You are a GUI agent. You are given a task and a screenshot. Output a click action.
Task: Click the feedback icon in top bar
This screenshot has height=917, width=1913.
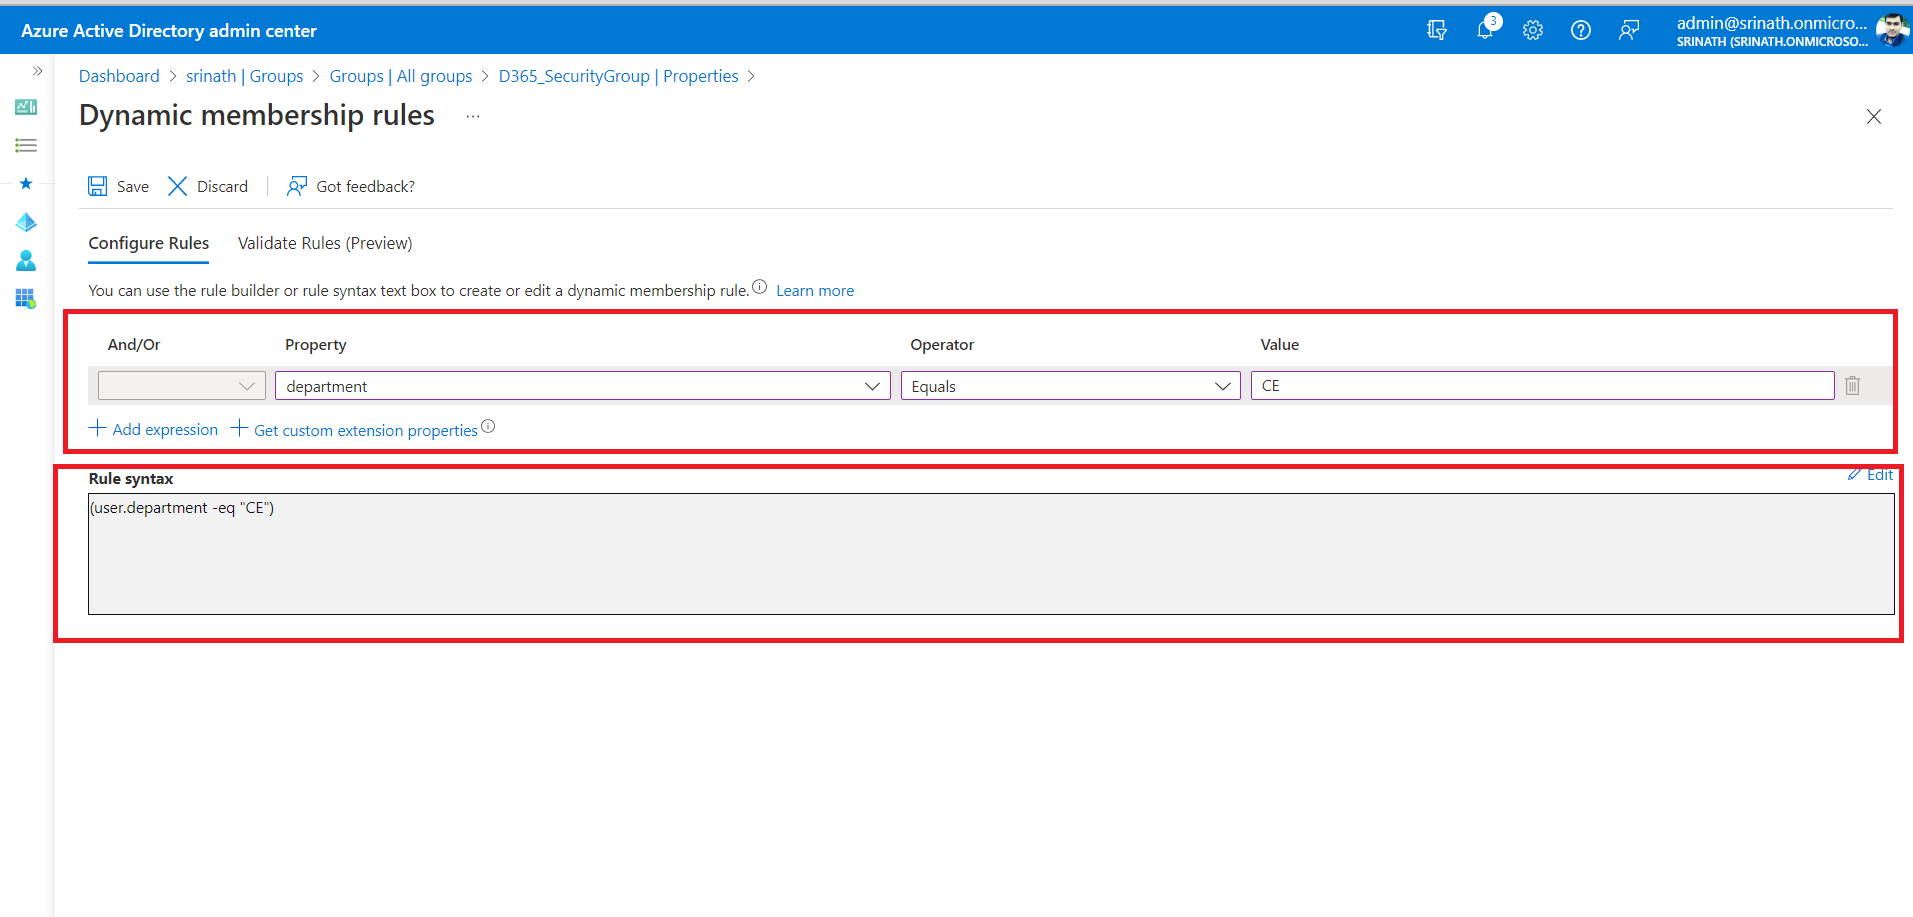click(x=1628, y=30)
